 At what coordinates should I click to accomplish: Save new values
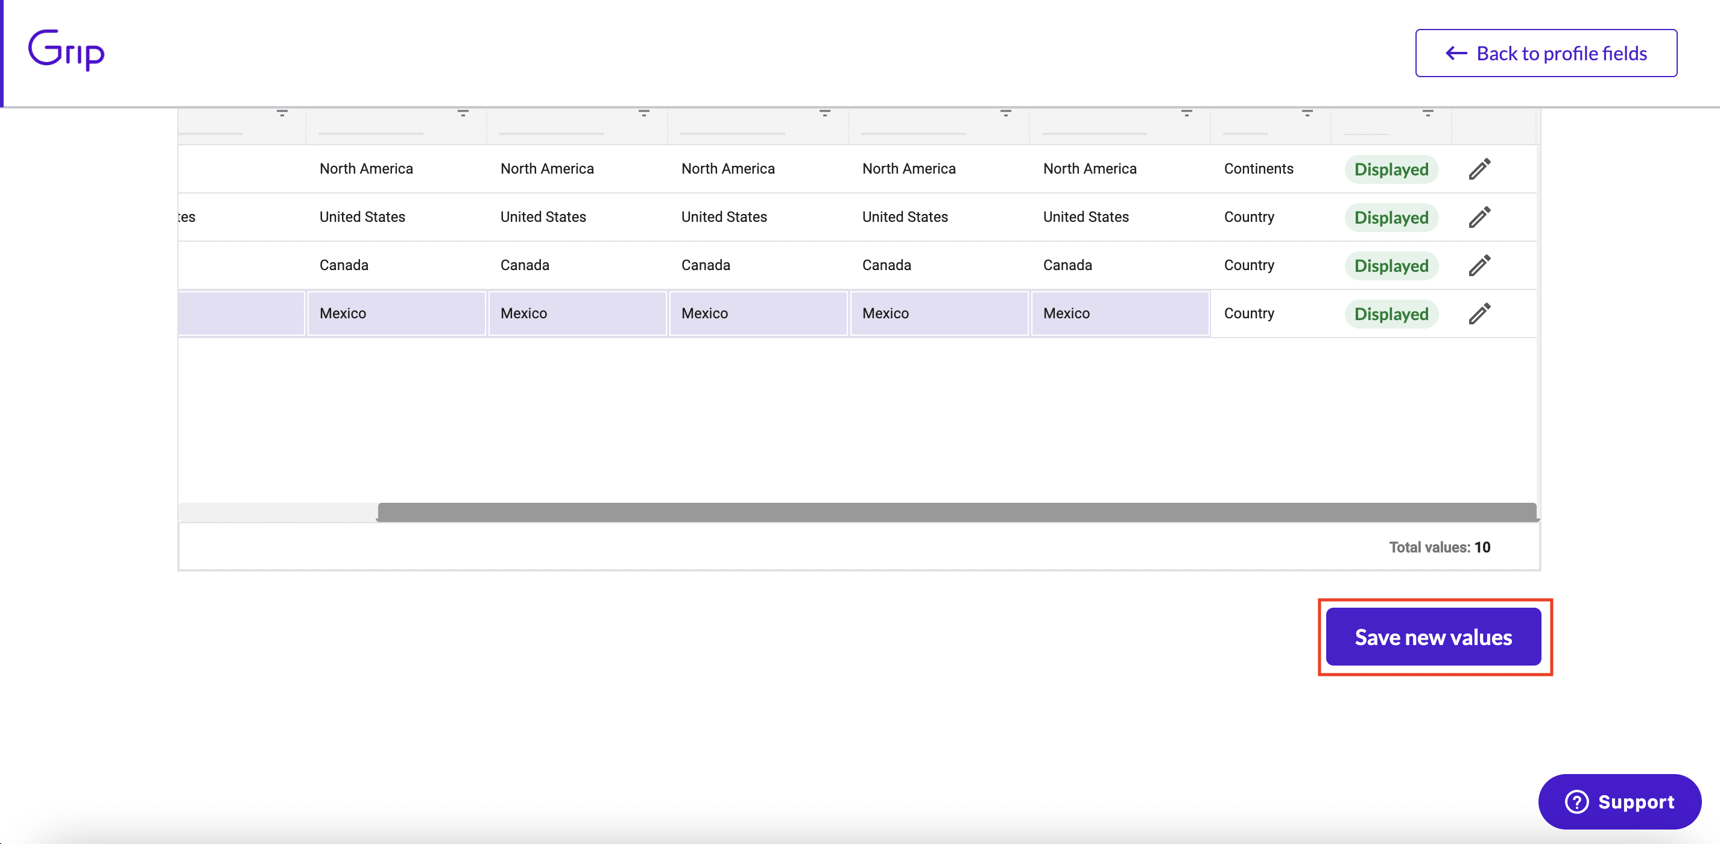(1433, 637)
